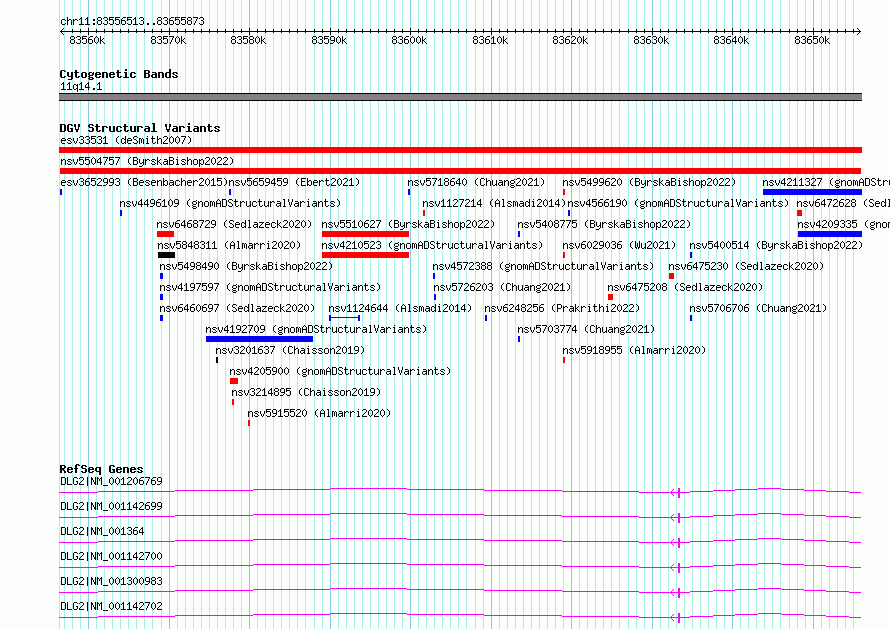890x629 pixels.
Task: Click the blue bracket glyph under nsv1124644
Action: [345, 318]
